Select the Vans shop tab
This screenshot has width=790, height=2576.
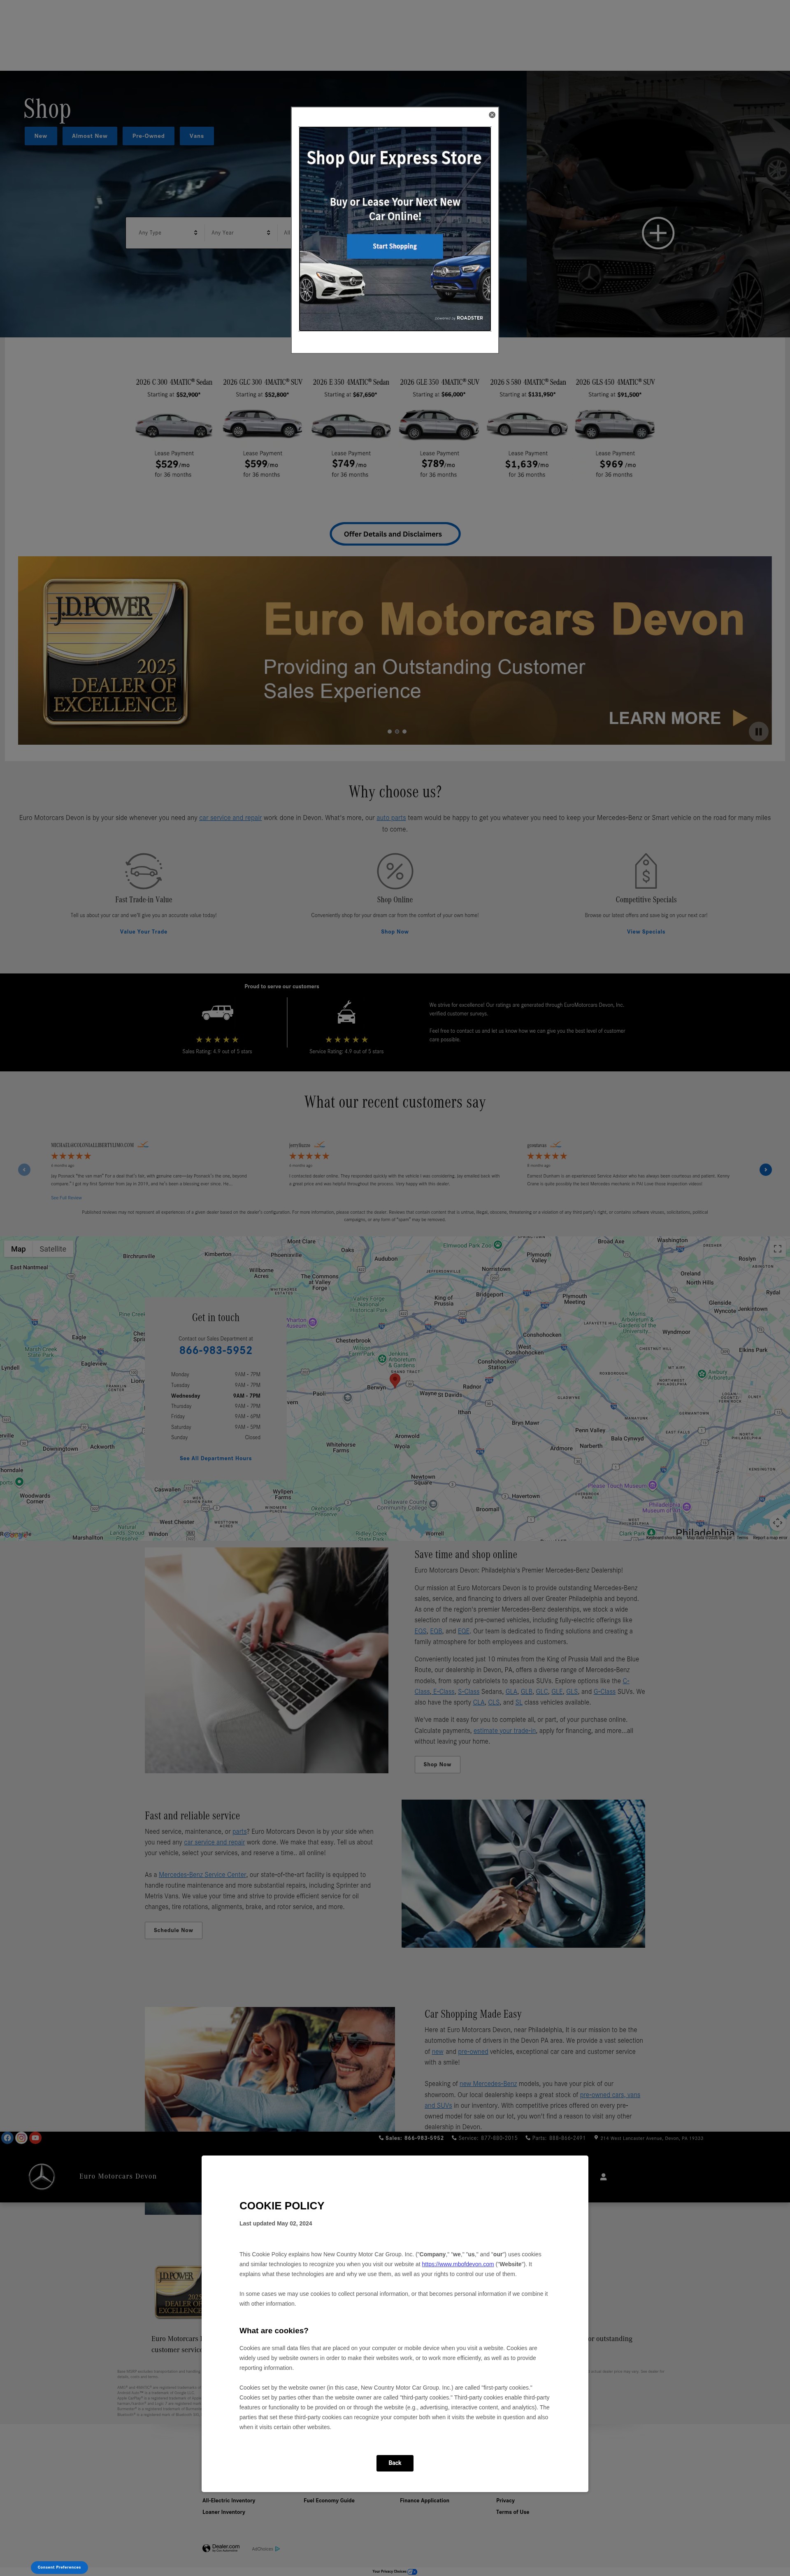(197, 136)
